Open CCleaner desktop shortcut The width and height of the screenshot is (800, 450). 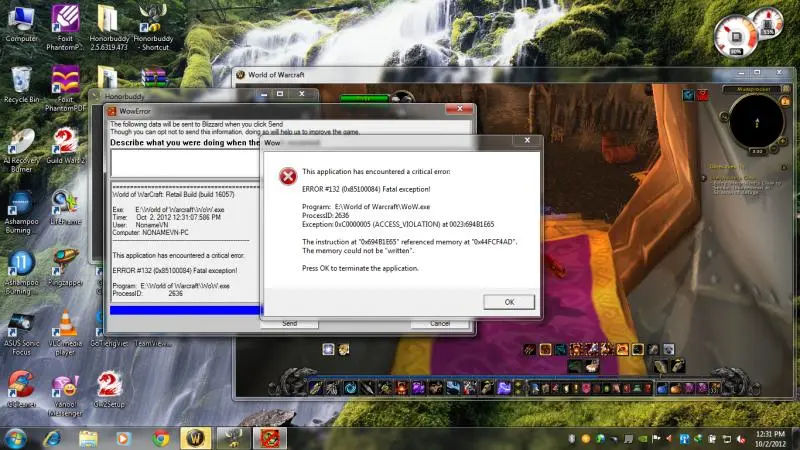point(21,388)
